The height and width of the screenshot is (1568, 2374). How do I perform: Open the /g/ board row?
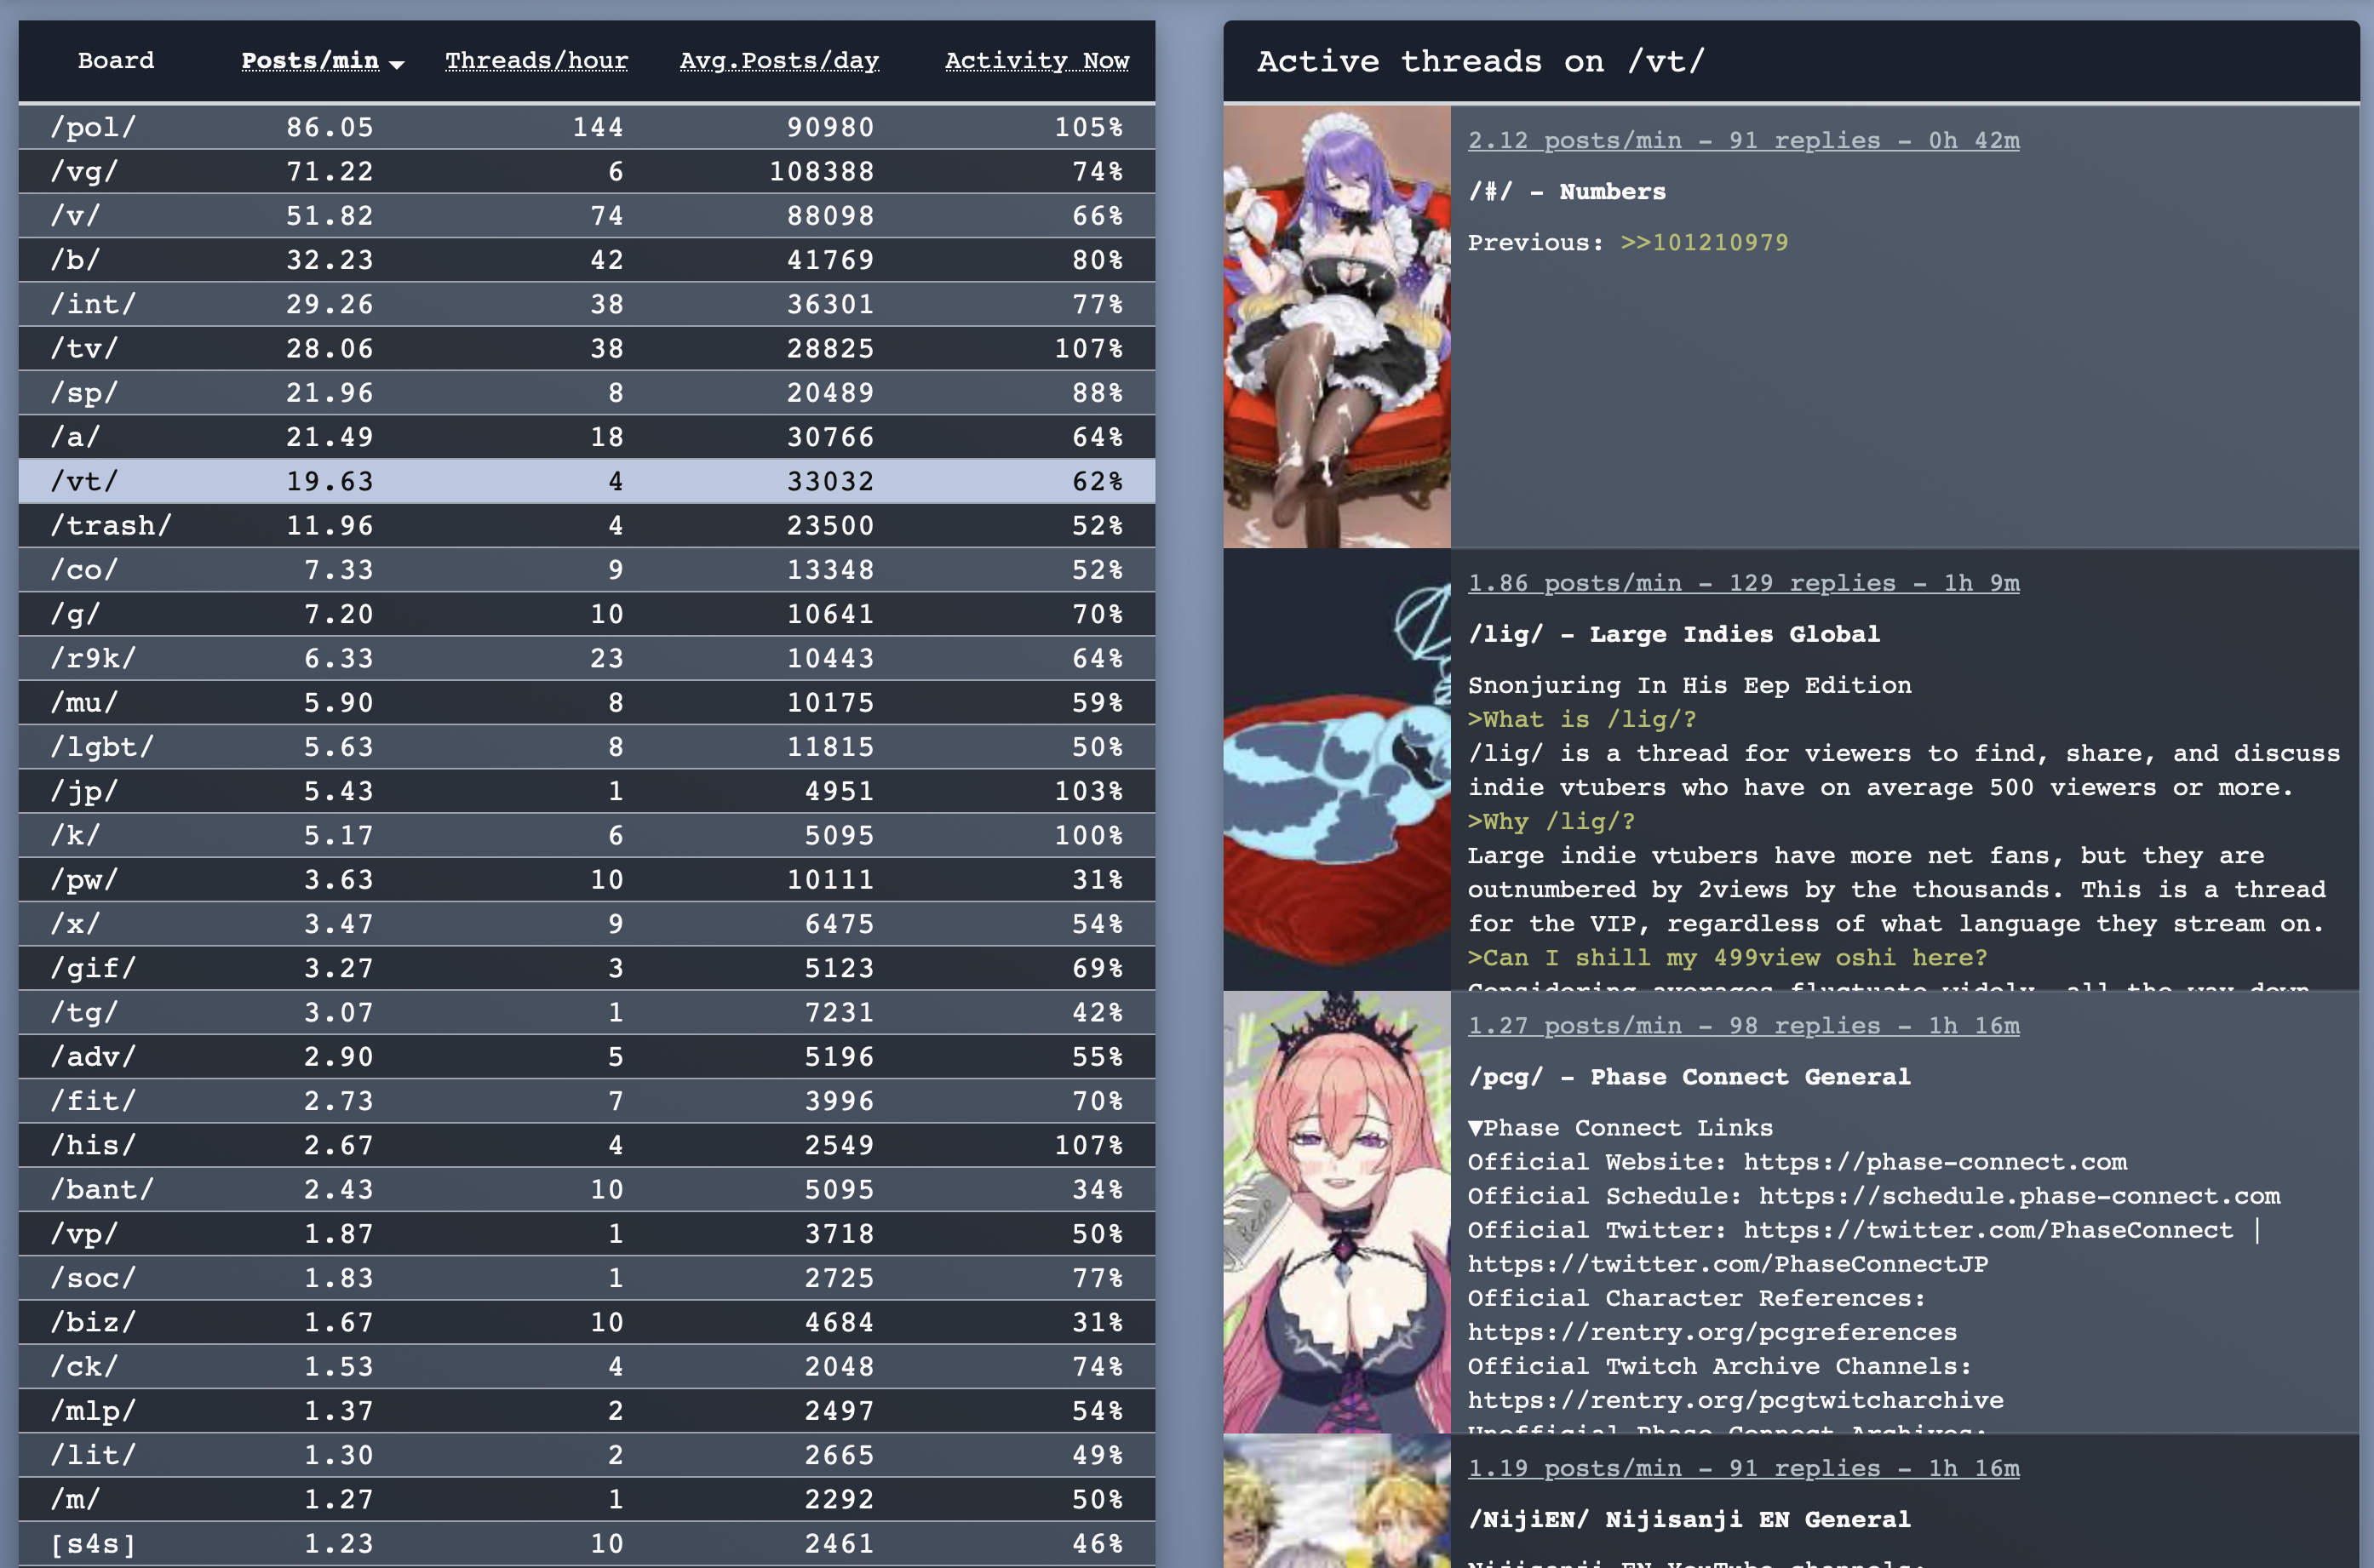tap(586, 614)
